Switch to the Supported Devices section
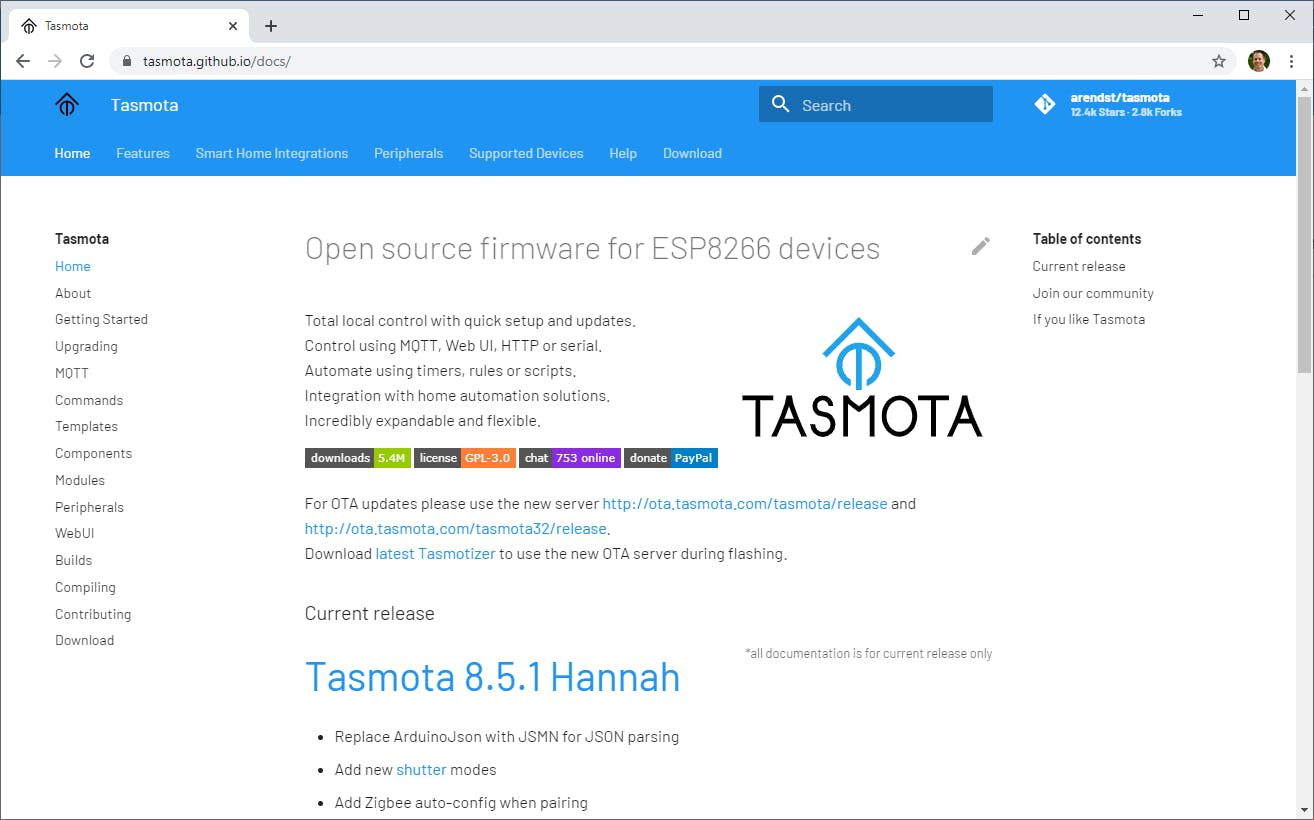The height and width of the screenshot is (820, 1314). coord(526,153)
